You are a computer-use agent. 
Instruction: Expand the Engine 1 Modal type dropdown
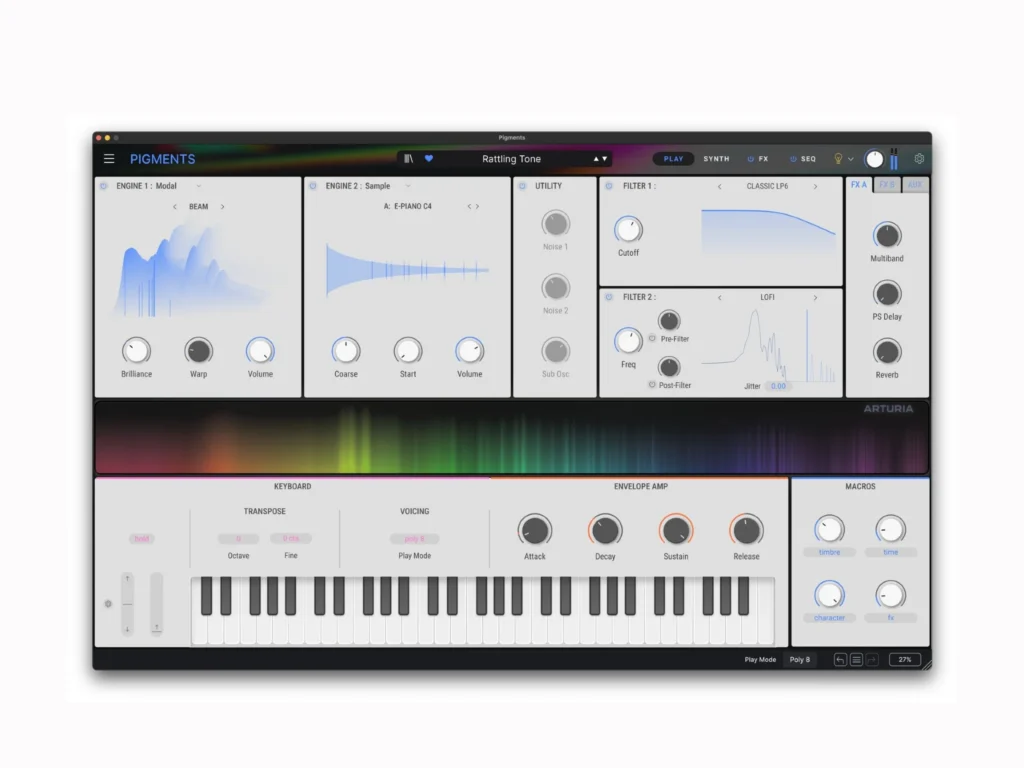click(x=199, y=186)
